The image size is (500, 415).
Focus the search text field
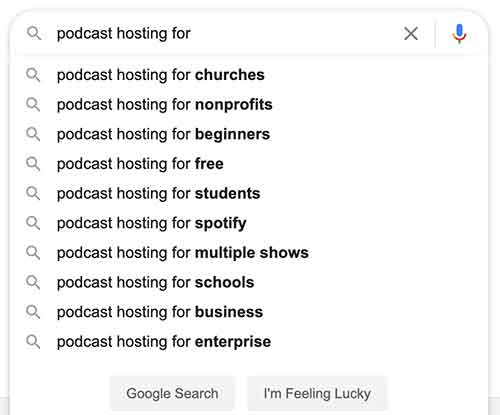click(225, 34)
